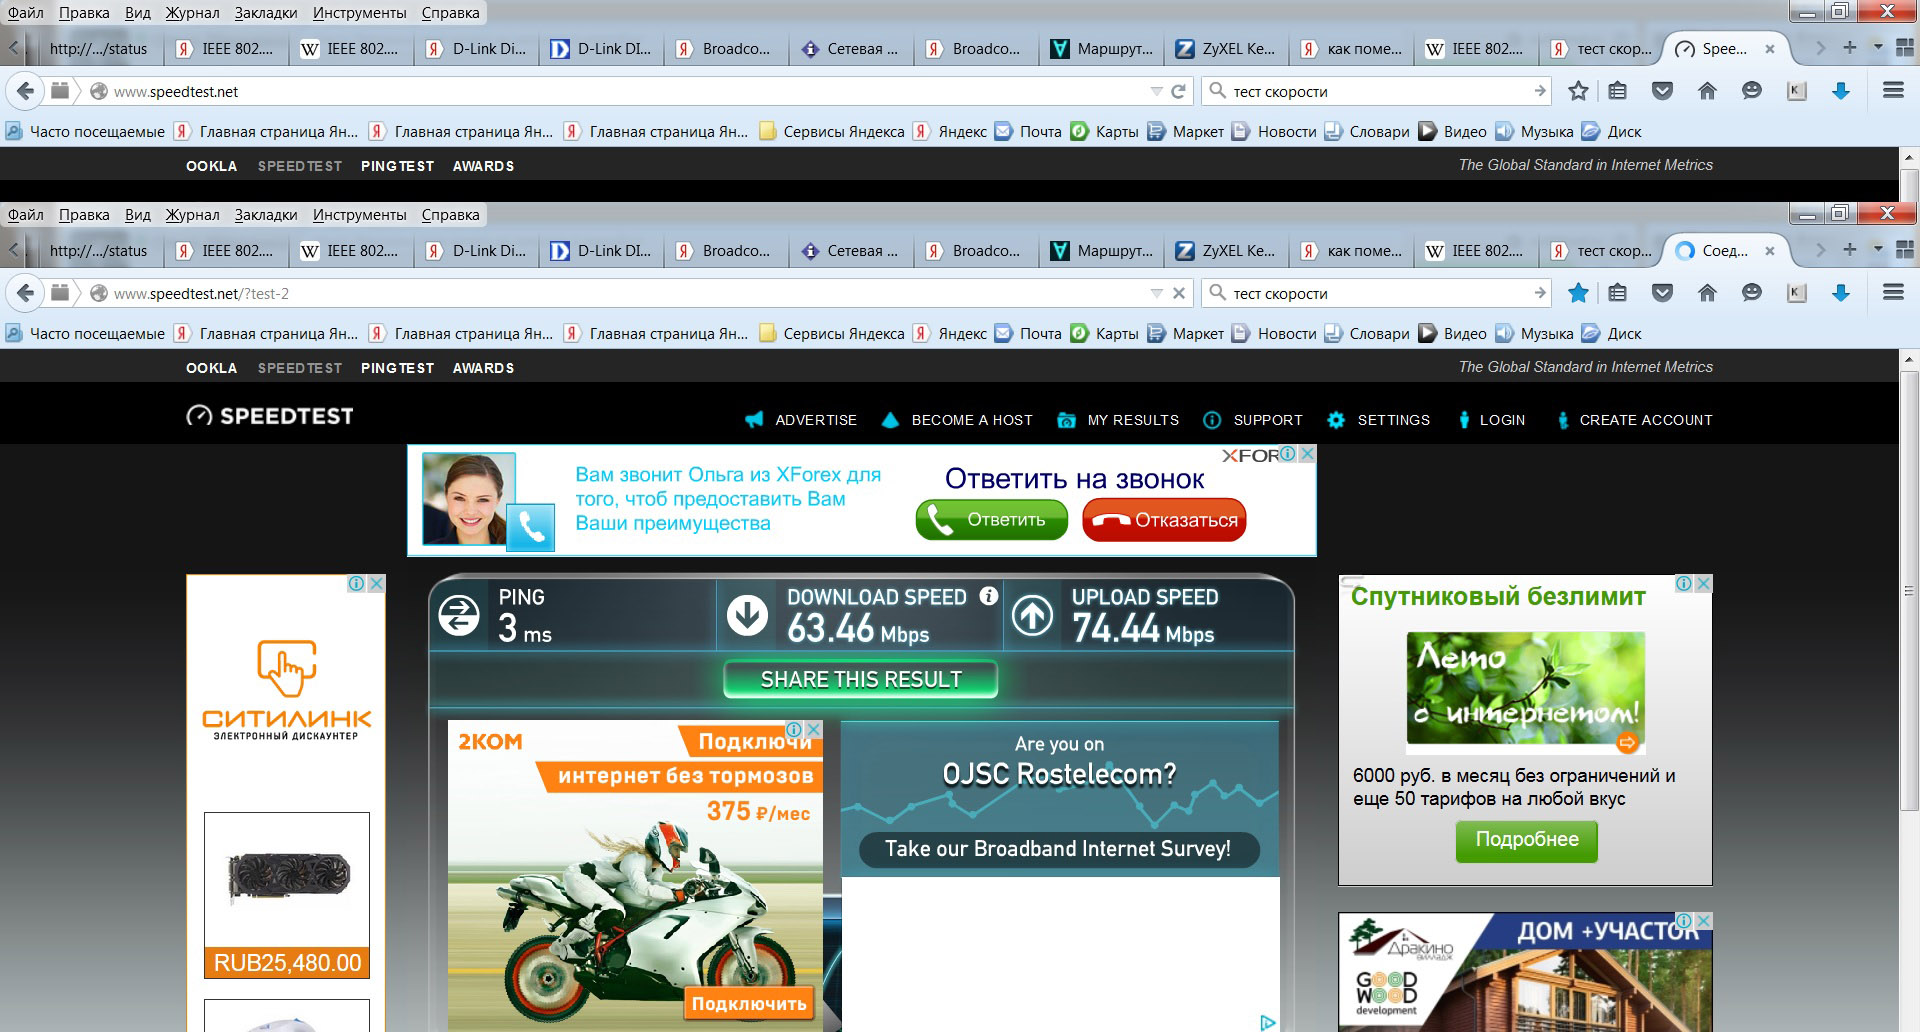The image size is (1920, 1032).
Task: Open Pingtest link in front window
Action: click(397, 368)
